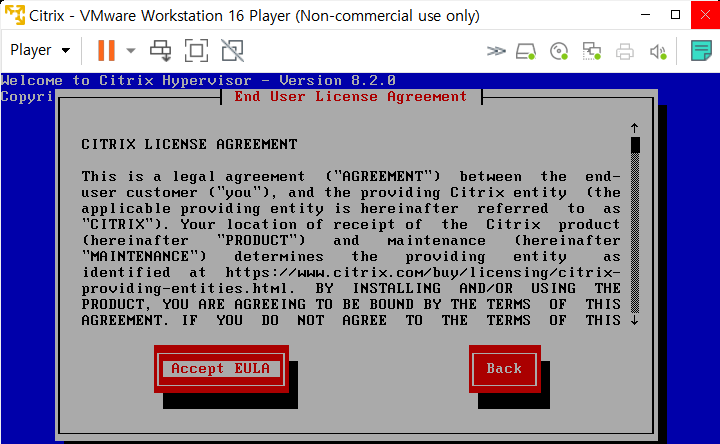720x444 pixels.
Task: Maximize the VMware Player window
Action: pyautogui.click(x=675, y=15)
